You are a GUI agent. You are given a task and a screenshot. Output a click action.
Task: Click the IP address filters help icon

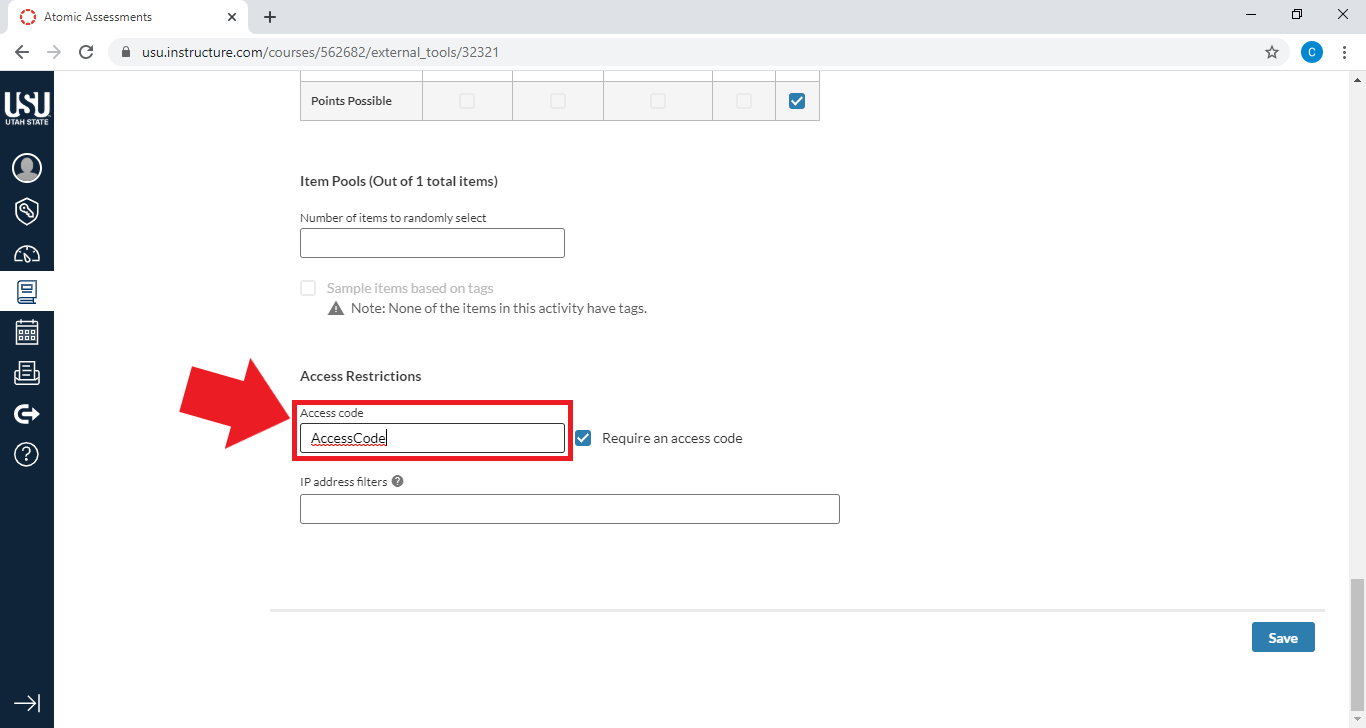pos(397,481)
